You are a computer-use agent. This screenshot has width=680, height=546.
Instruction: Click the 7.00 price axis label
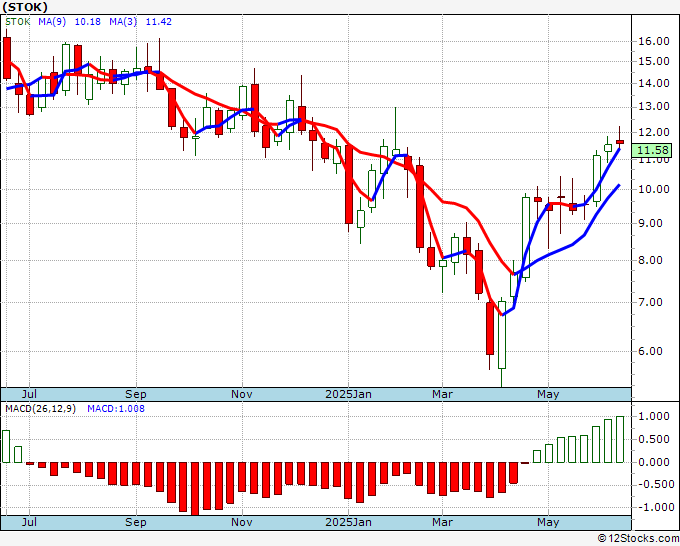pos(651,302)
